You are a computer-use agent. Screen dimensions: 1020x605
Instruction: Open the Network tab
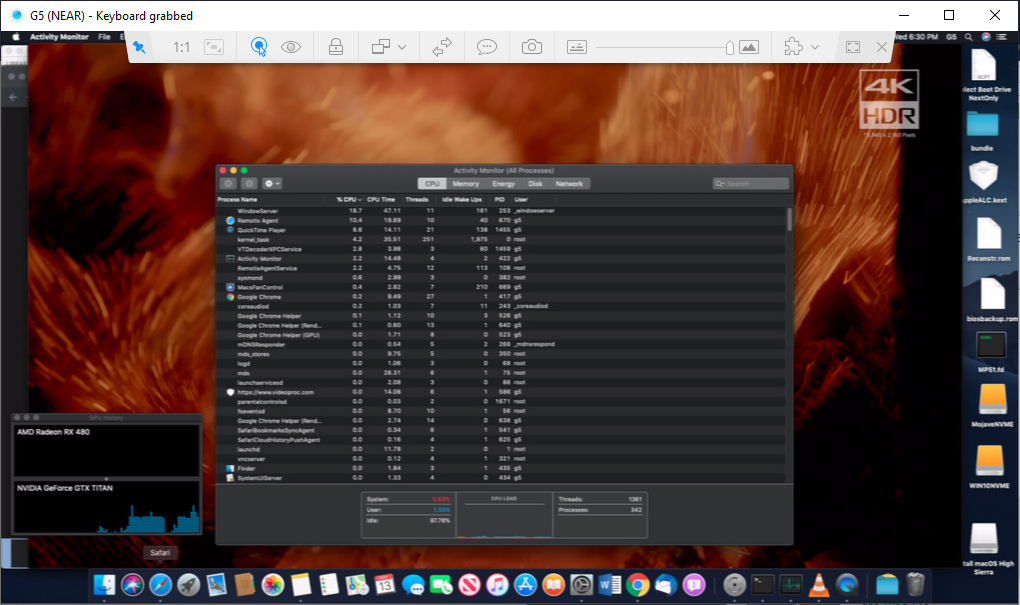coord(569,183)
